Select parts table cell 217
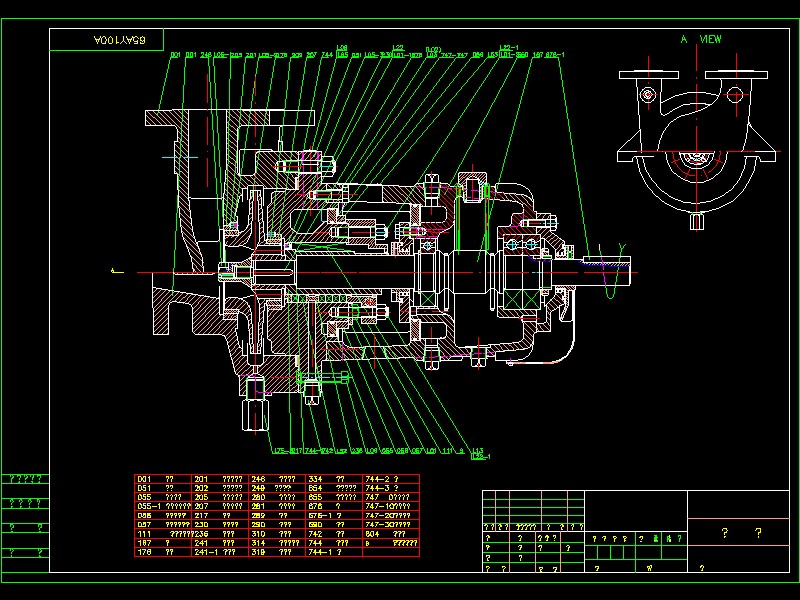 click(x=221, y=515)
